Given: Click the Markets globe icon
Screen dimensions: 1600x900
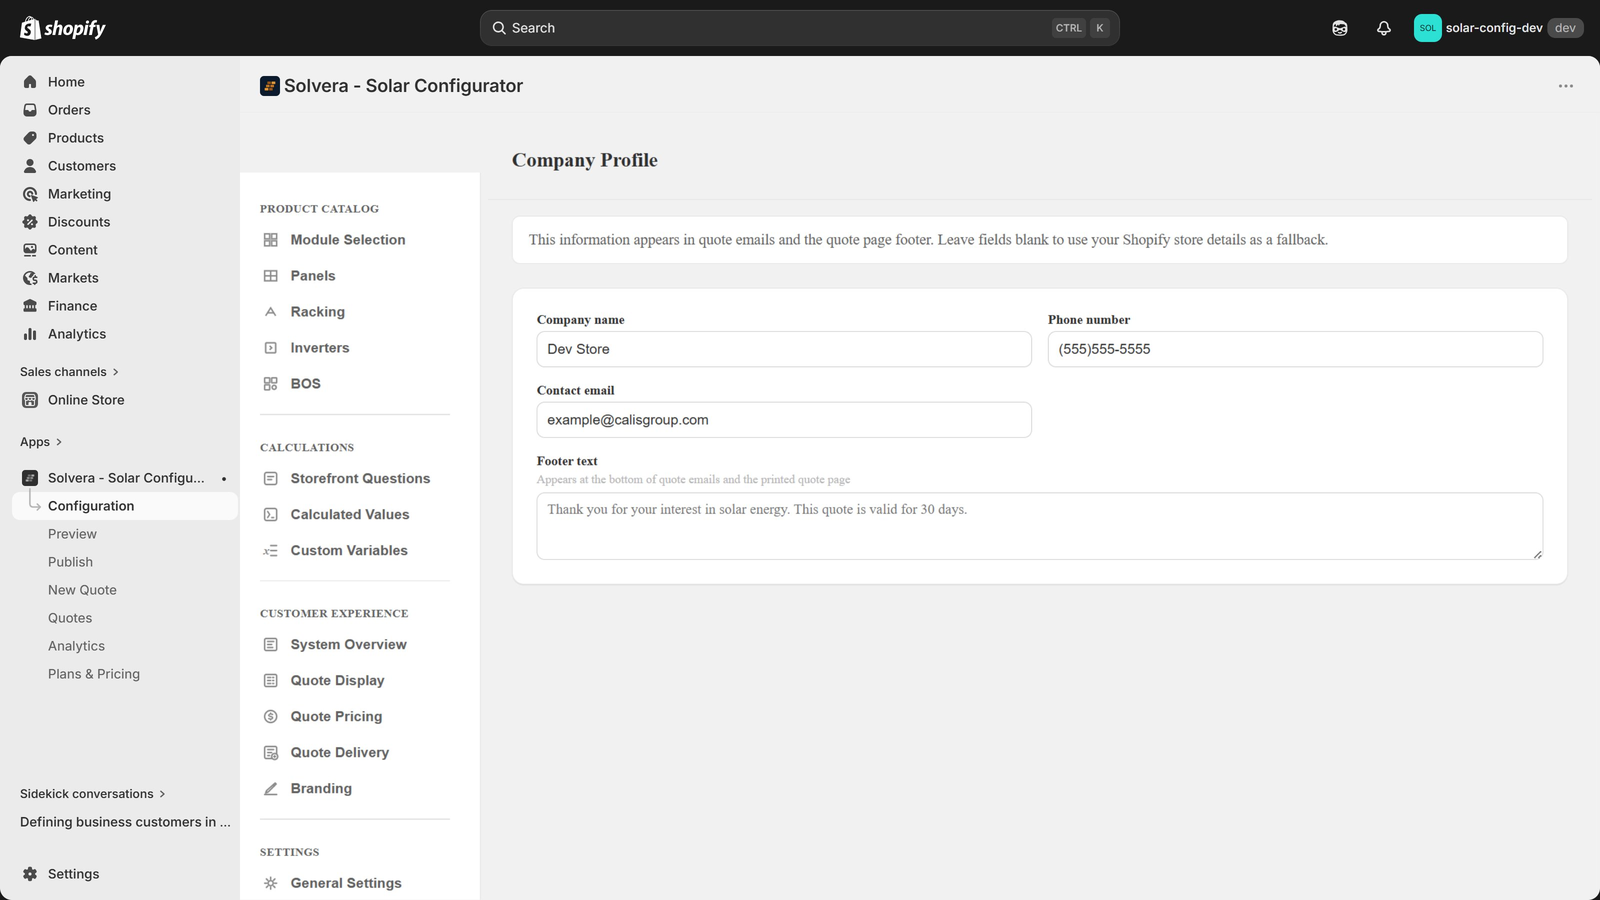Looking at the screenshot, I should pos(30,278).
